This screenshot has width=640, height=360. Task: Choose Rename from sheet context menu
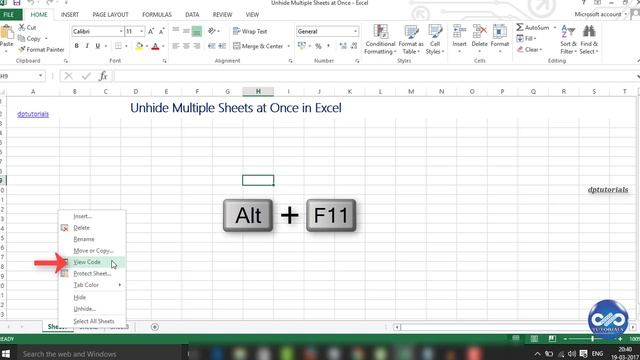92,239
